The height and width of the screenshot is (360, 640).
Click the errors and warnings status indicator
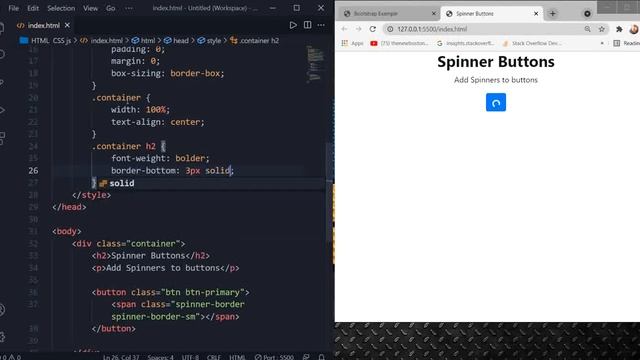click(10, 357)
